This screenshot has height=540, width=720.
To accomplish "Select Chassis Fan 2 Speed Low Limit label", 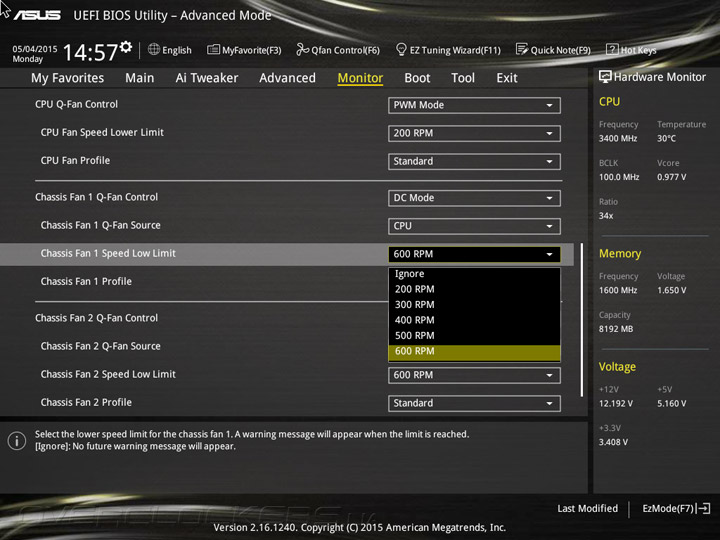I will (x=108, y=374).
